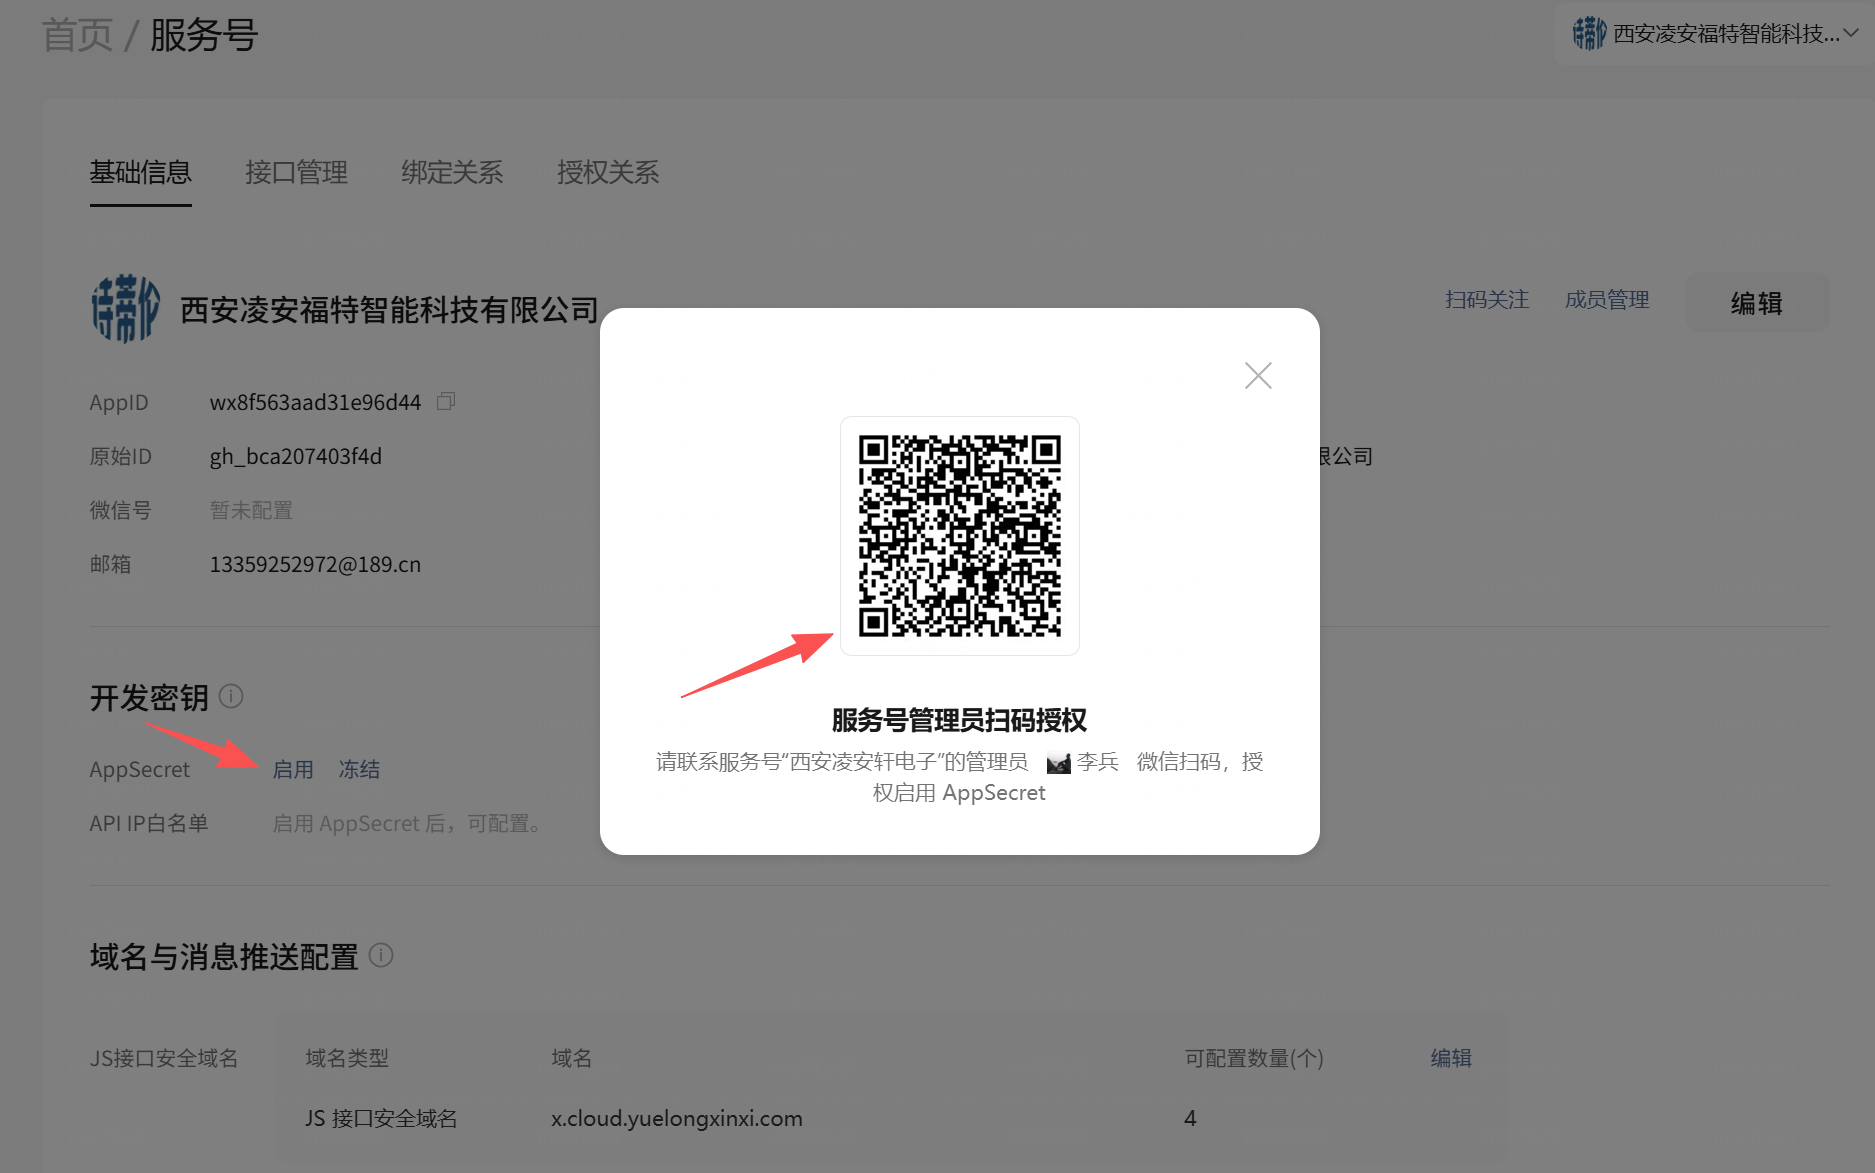The width and height of the screenshot is (1875, 1173).
Task: Click 冻结 for AppSecret
Action: coord(359,769)
